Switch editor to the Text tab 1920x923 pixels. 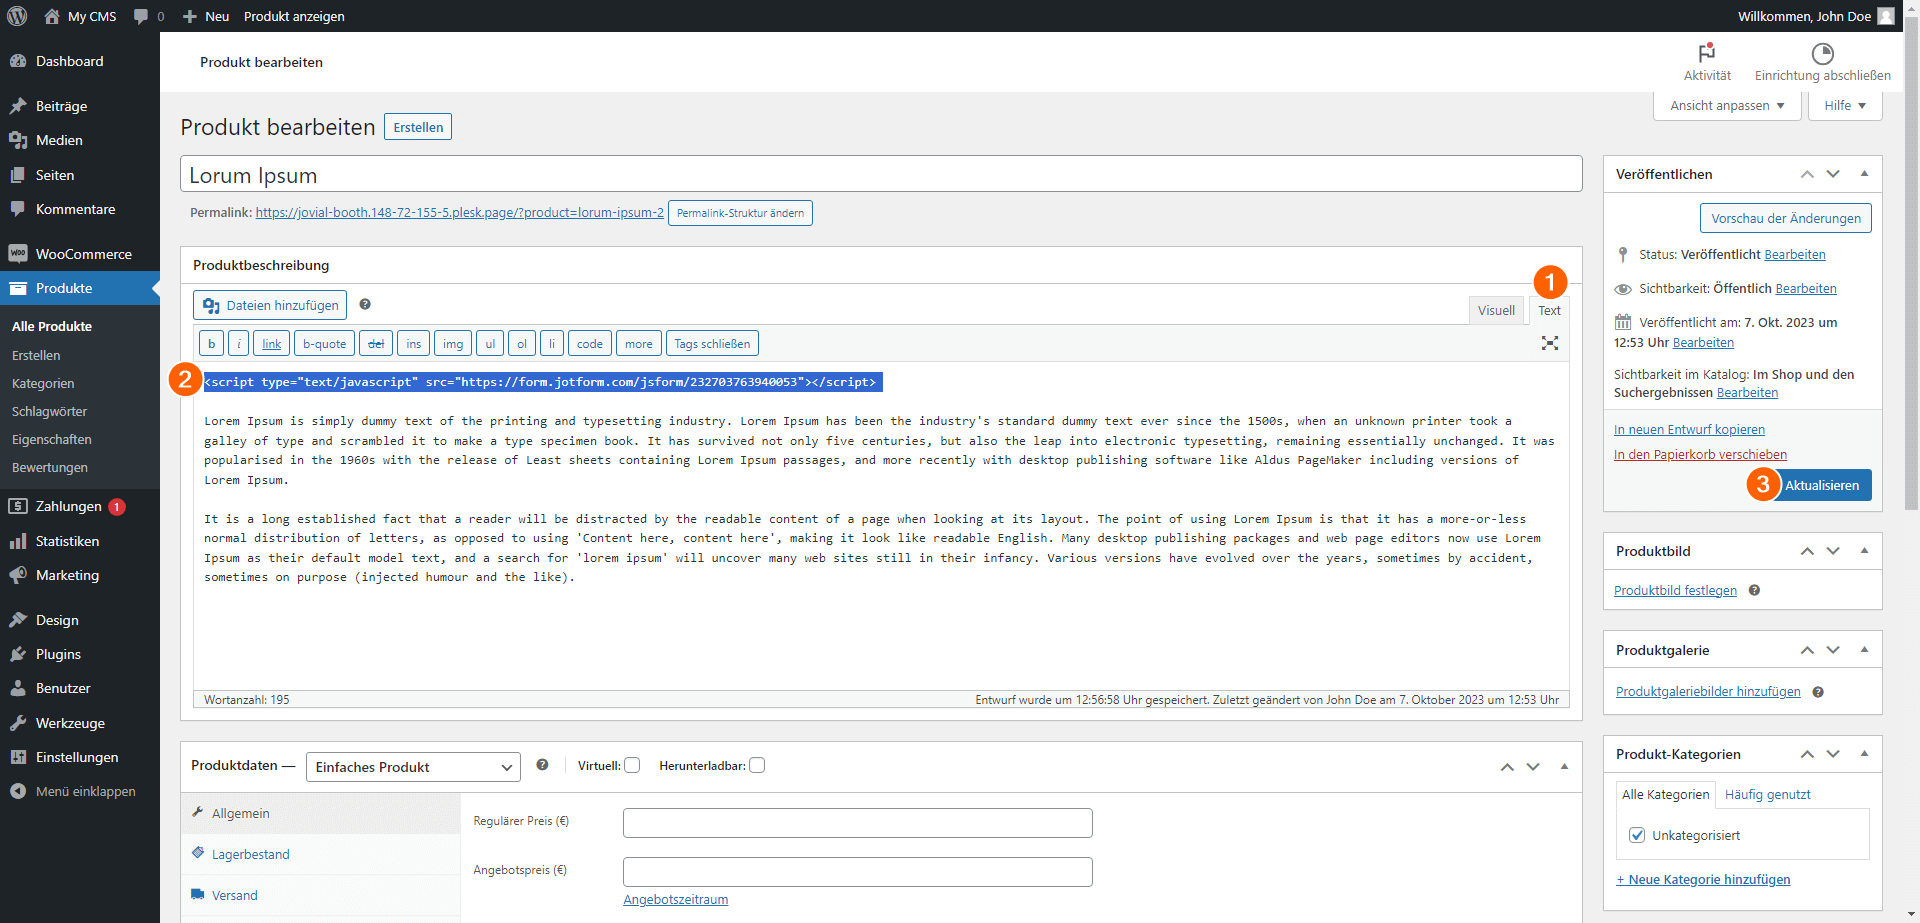tap(1549, 310)
